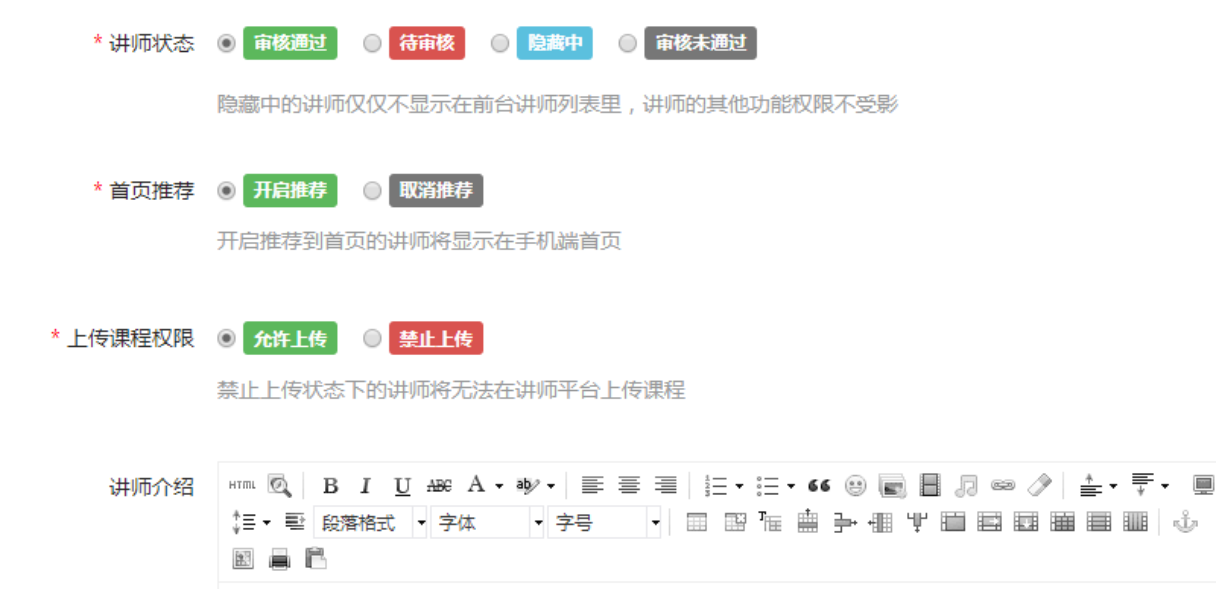This screenshot has height=589, width=1216.
Task: Expand the font color dropdown arrow
Action: 499,487
